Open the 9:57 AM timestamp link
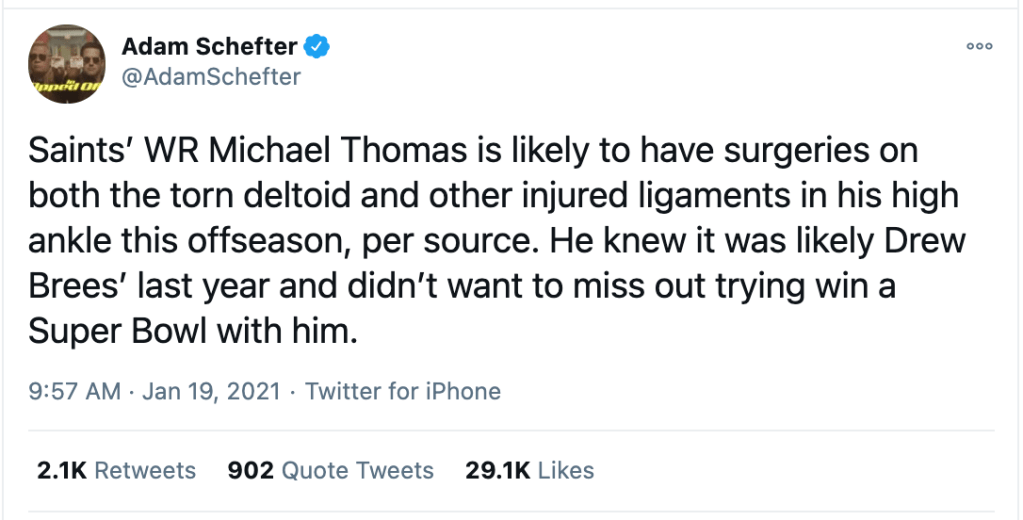The height and width of the screenshot is (520, 1023). click(x=74, y=391)
